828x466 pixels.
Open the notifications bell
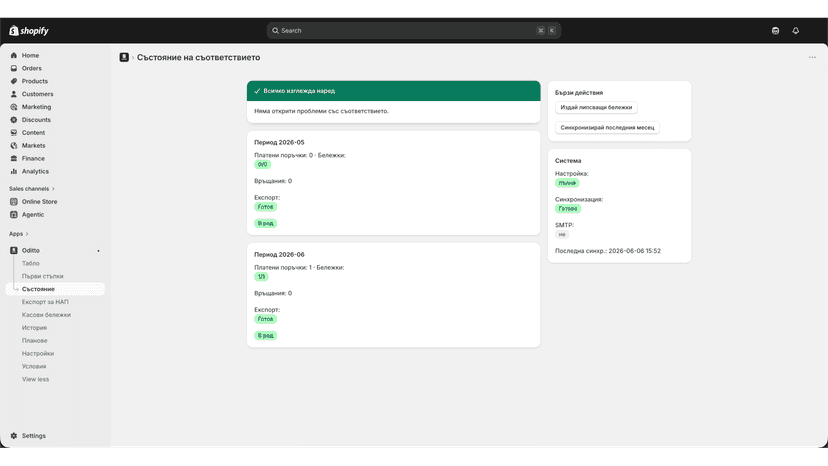[795, 31]
